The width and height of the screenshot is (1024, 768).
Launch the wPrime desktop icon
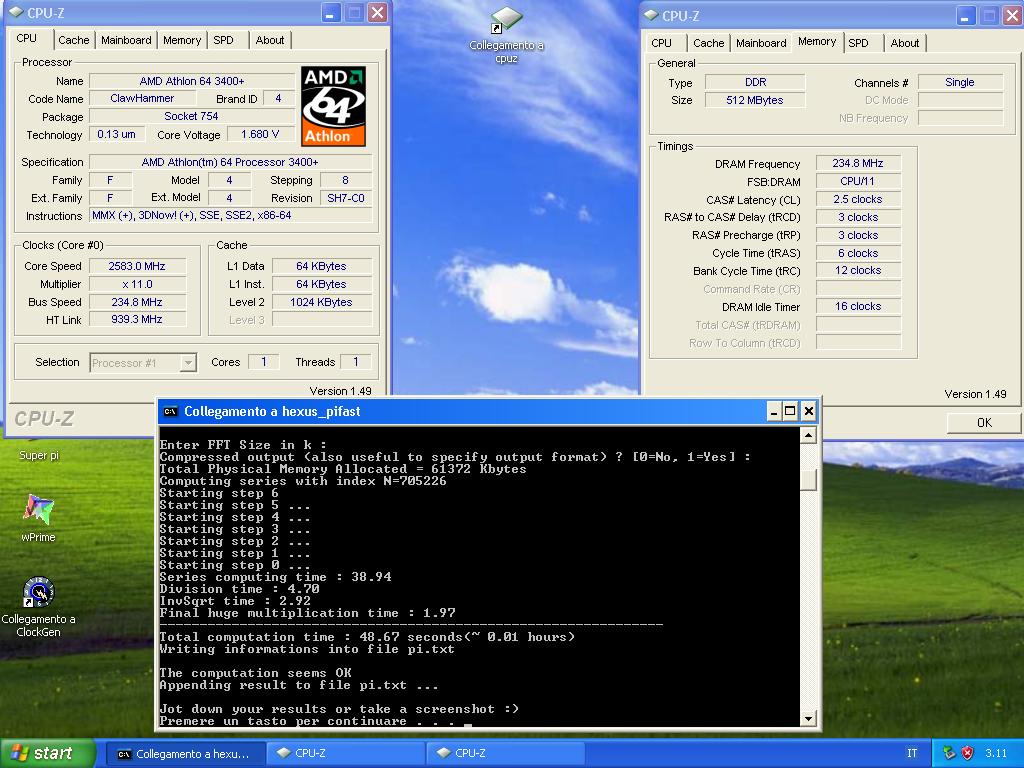click(39, 519)
